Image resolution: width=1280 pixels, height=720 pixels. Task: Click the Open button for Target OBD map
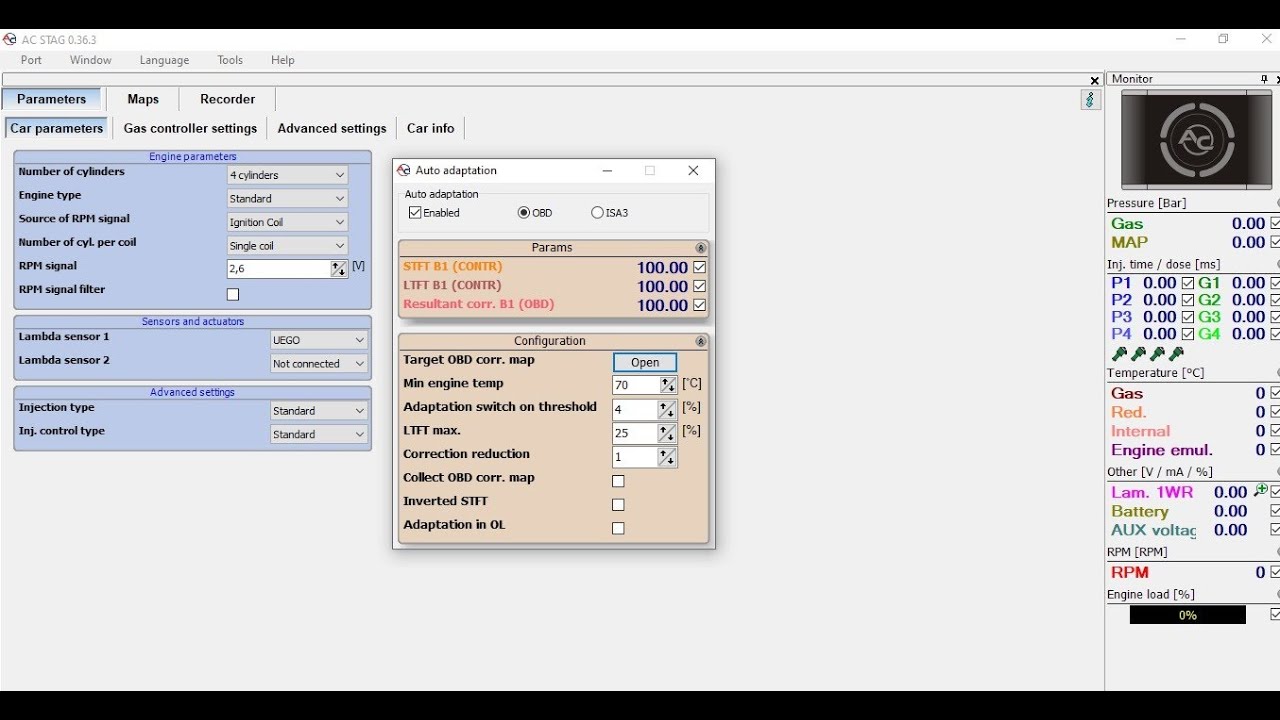[x=645, y=362]
